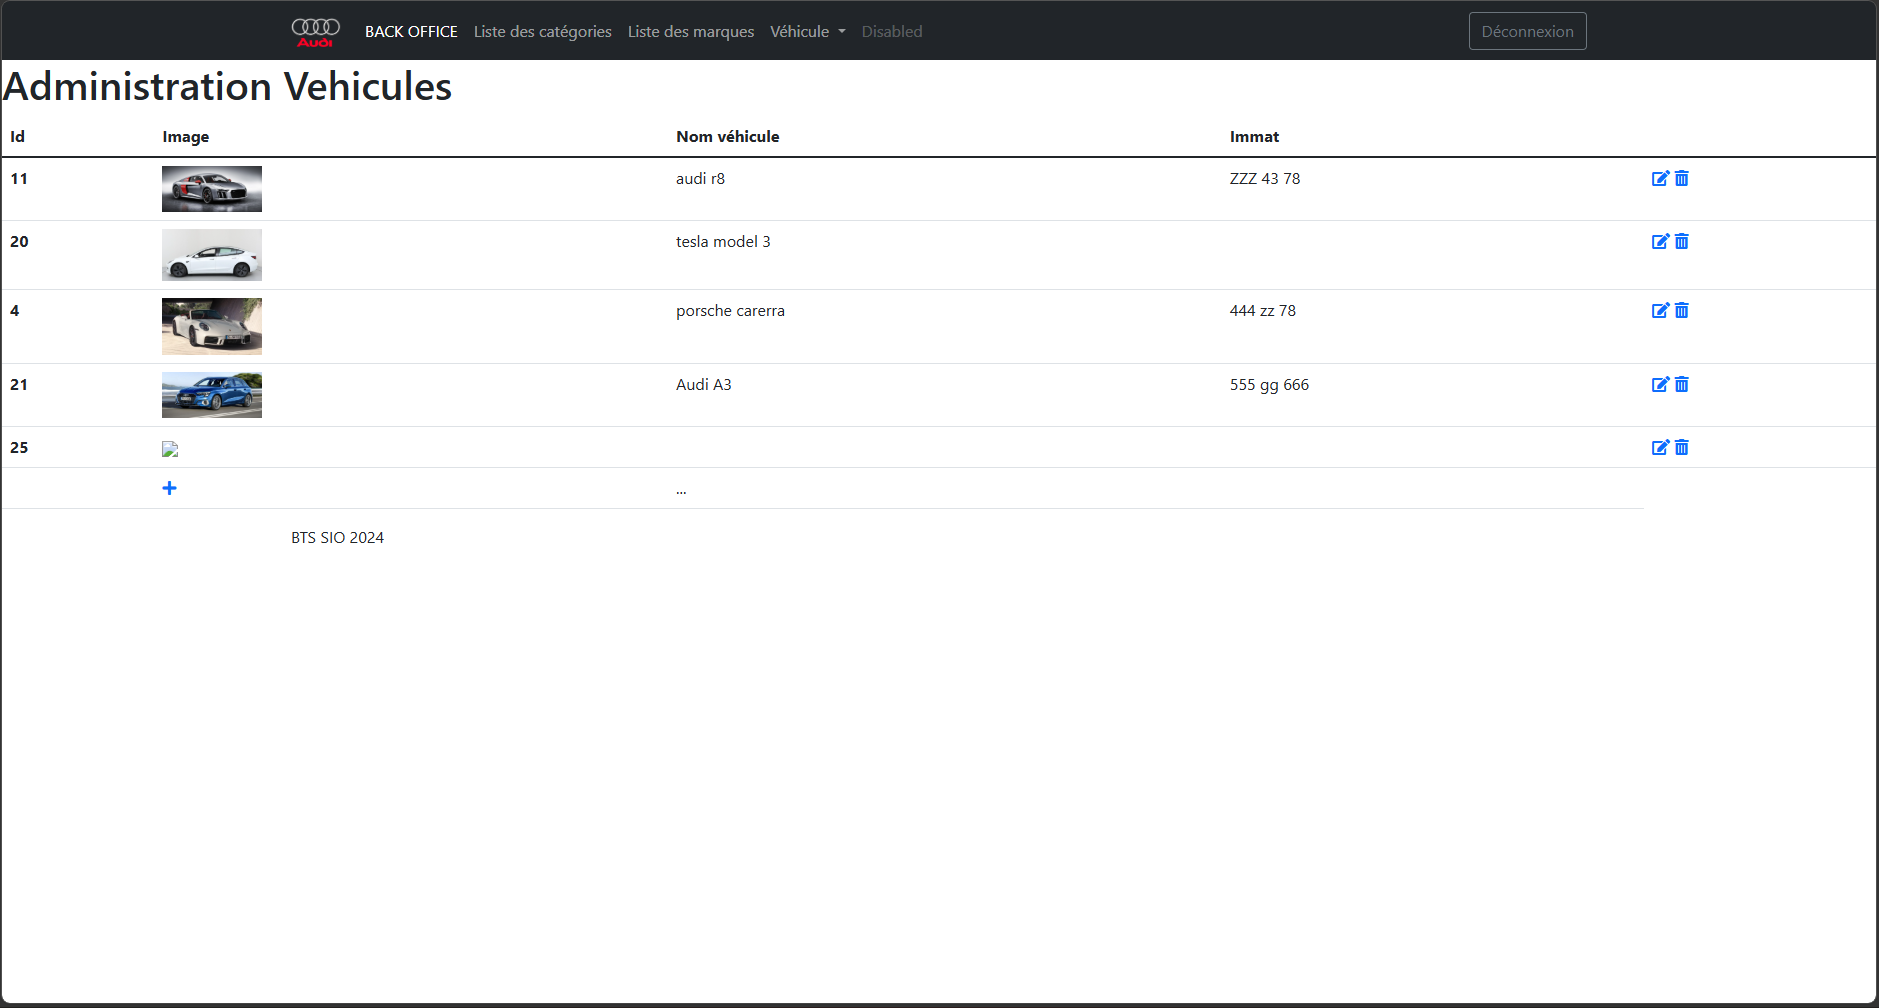Edit the Audi A3 entry
The image size is (1879, 1008).
1660,384
